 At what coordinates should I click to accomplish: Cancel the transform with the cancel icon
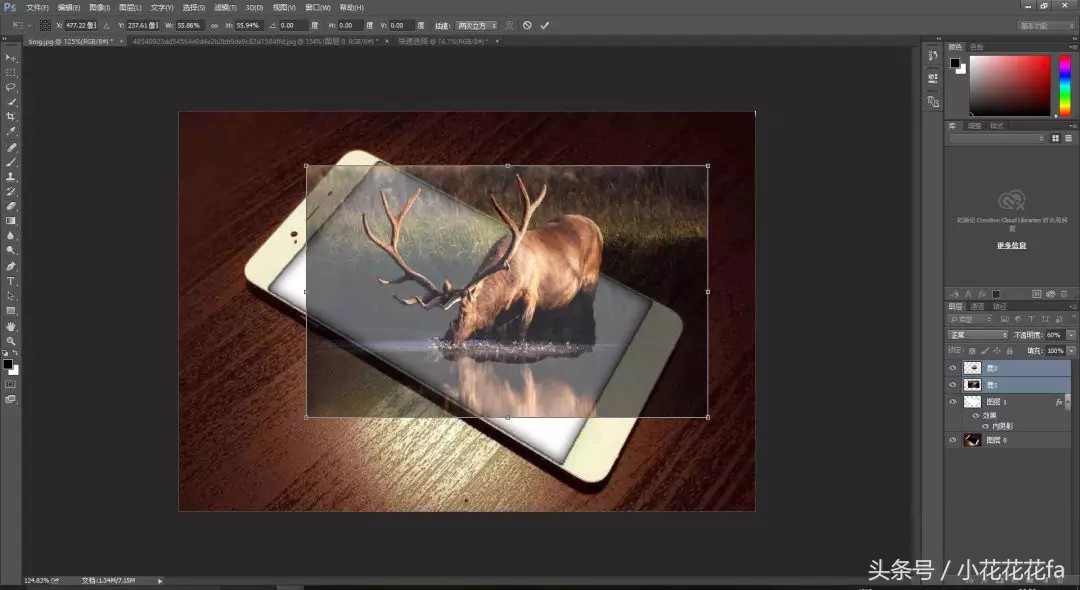[x=527, y=25]
